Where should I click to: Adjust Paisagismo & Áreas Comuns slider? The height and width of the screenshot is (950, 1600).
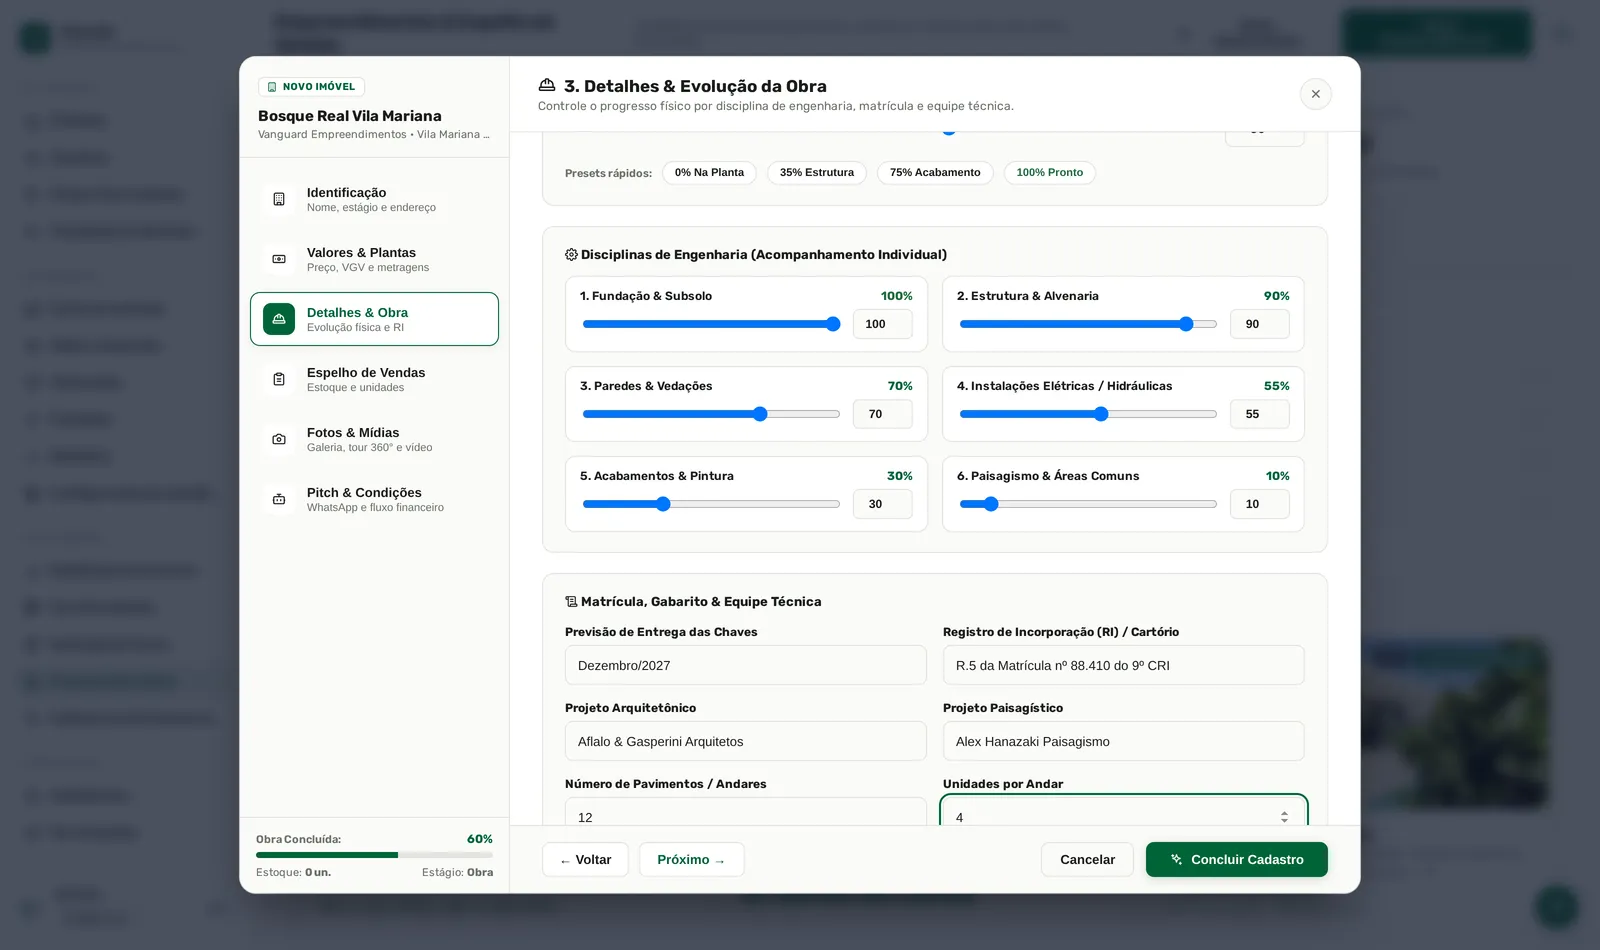tap(1088, 504)
